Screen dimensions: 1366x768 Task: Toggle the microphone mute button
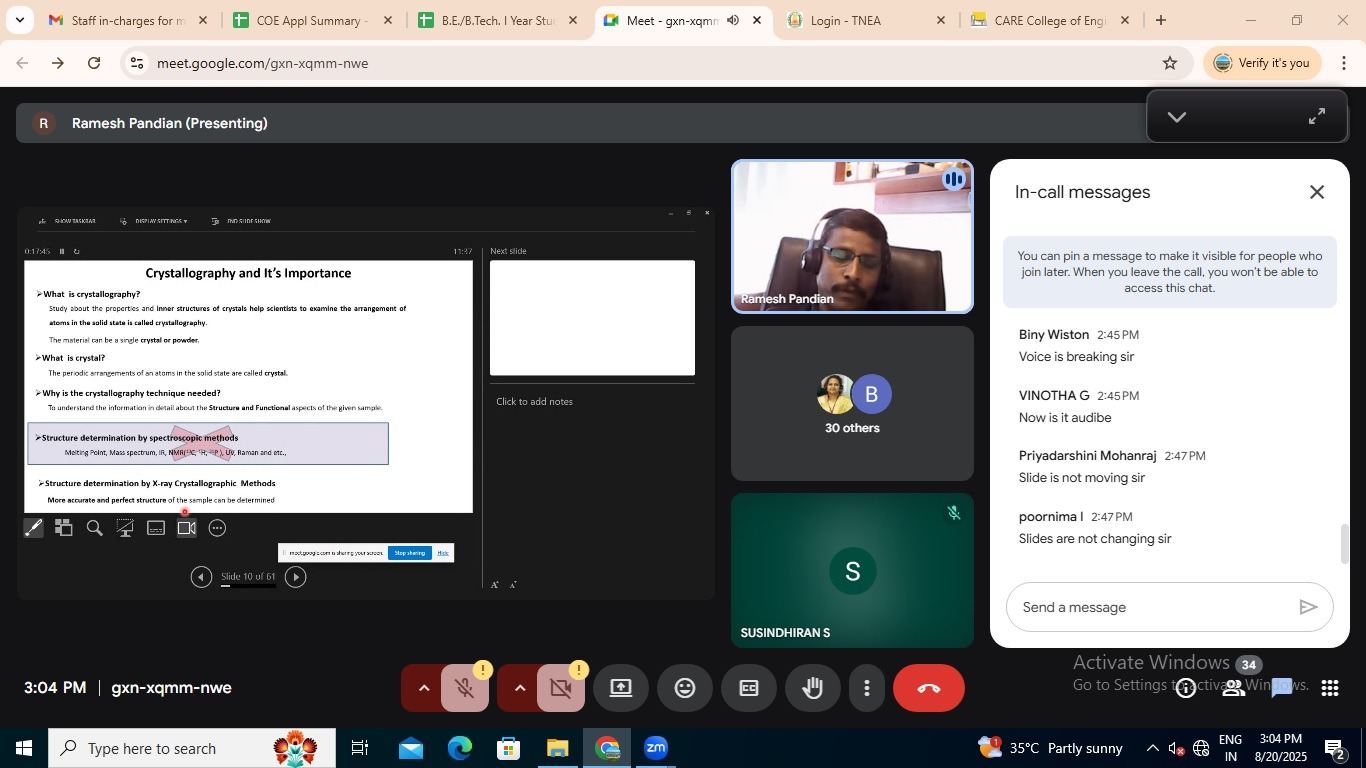tap(464, 688)
